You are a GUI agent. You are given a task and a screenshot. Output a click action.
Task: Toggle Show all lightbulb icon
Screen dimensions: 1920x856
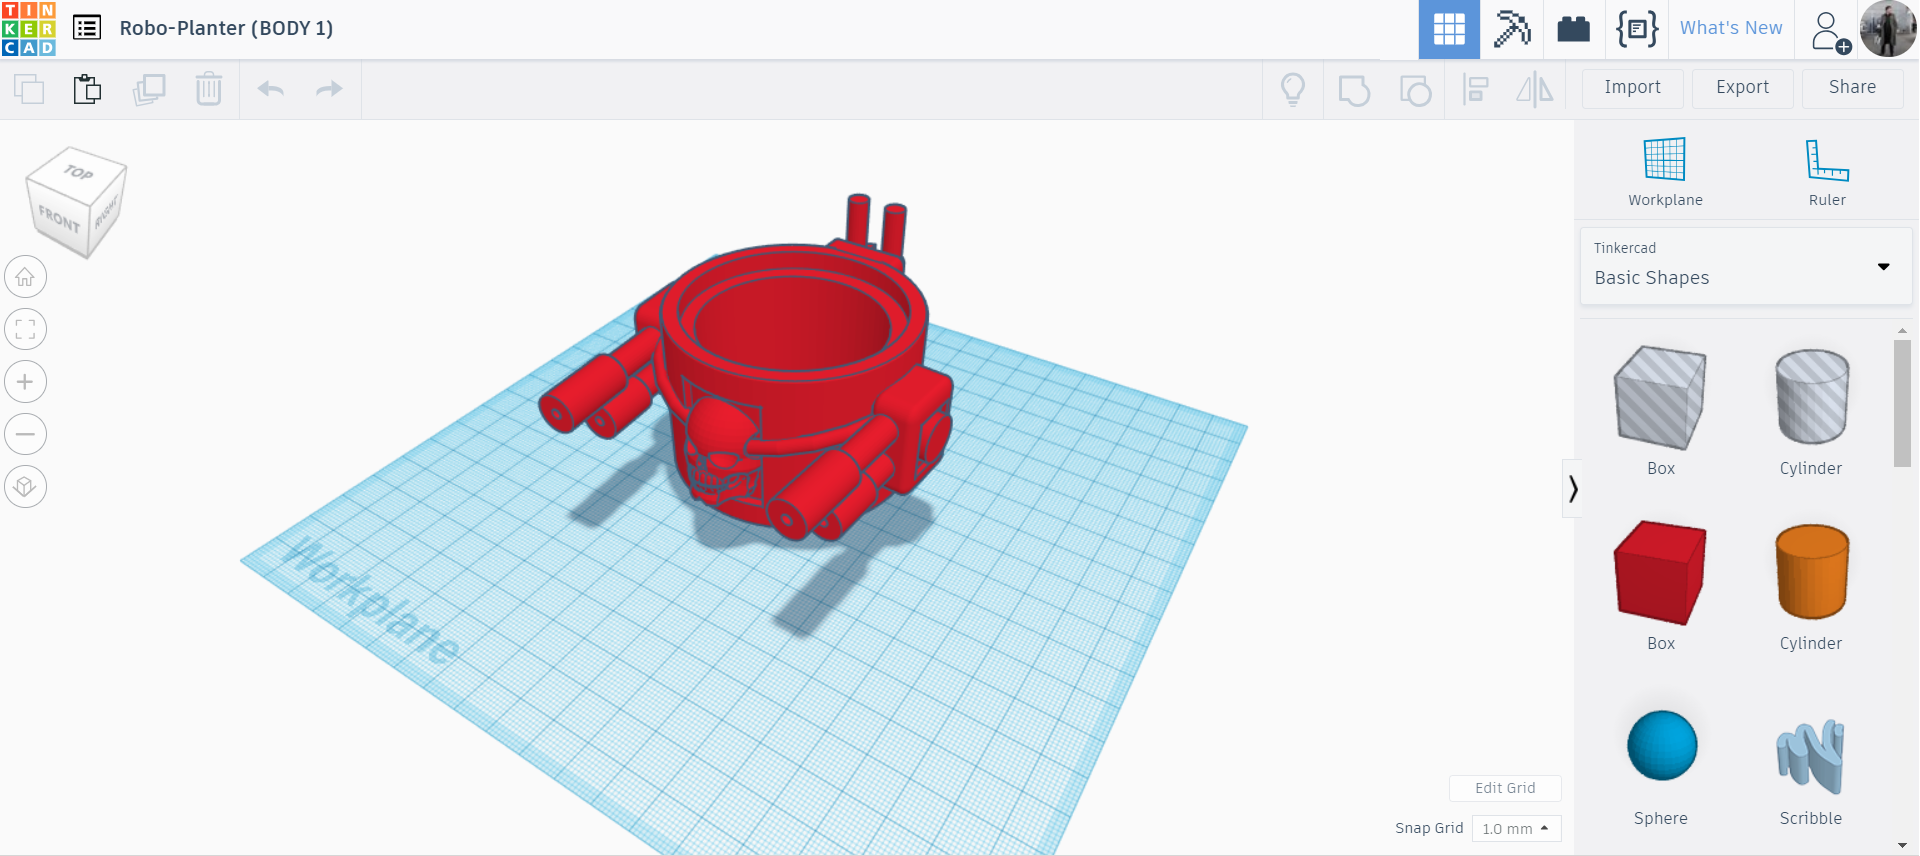pyautogui.click(x=1293, y=90)
